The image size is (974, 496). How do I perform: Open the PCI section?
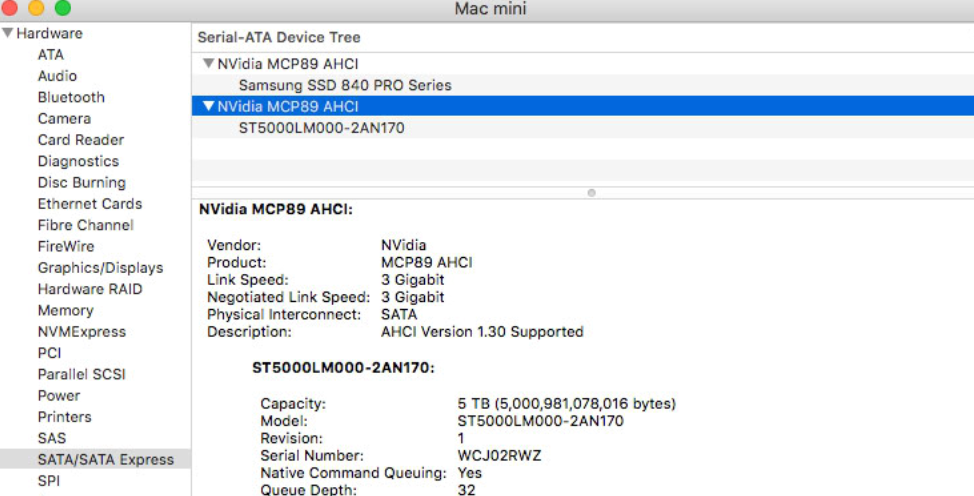49,352
